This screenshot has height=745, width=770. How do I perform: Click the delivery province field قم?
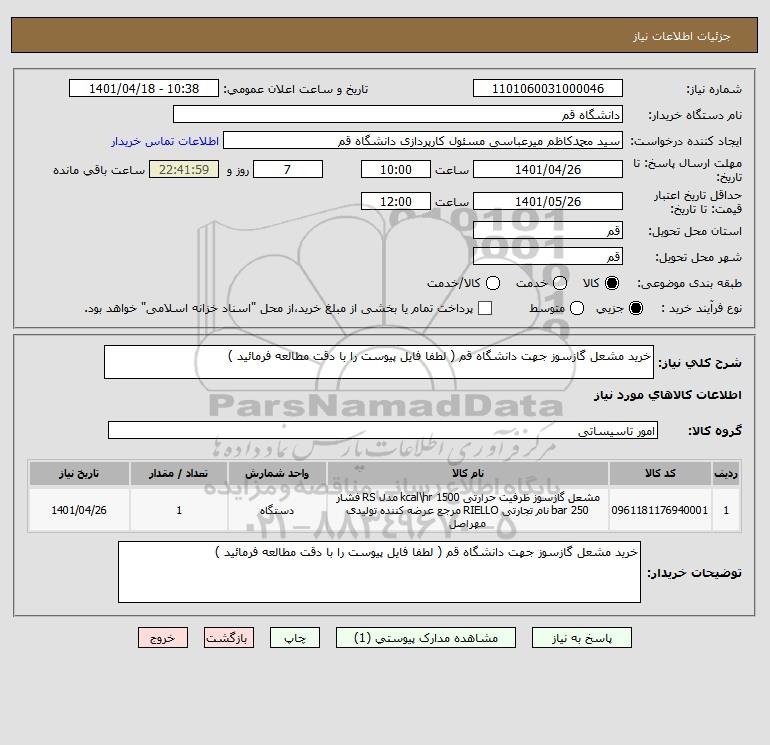pyautogui.click(x=548, y=230)
